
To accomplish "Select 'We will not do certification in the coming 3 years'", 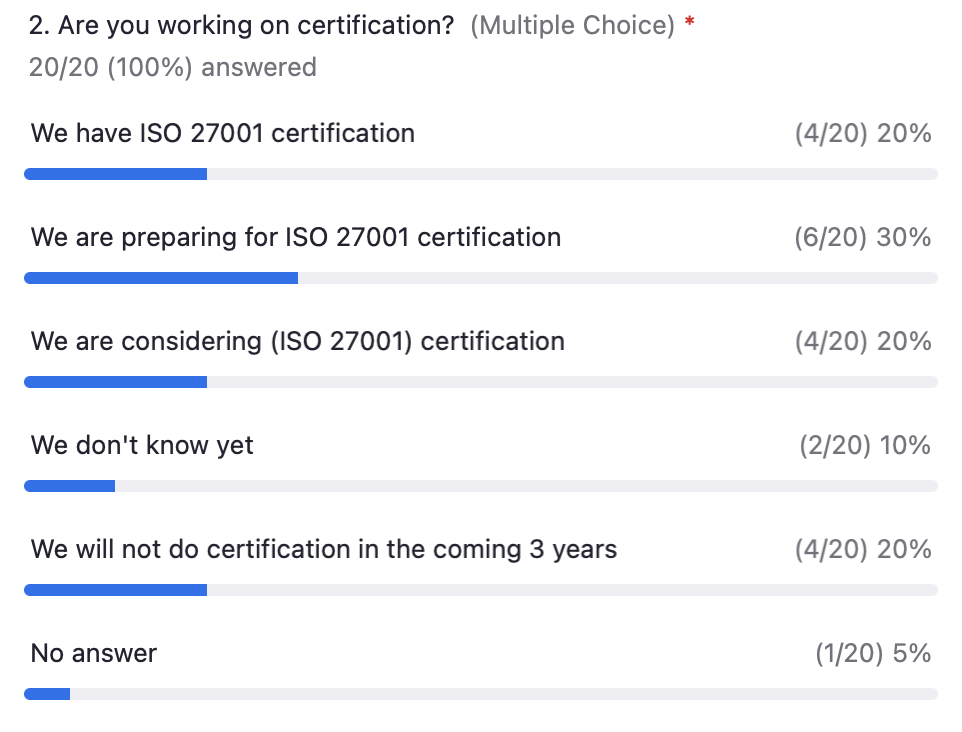I will (324, 549).
